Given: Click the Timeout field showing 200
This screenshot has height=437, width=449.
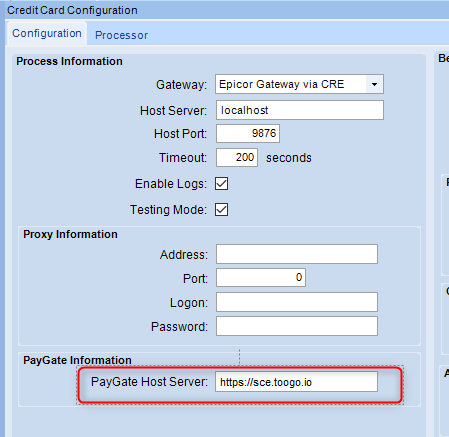Looking at the screenshot, I should tap(237, 157).
